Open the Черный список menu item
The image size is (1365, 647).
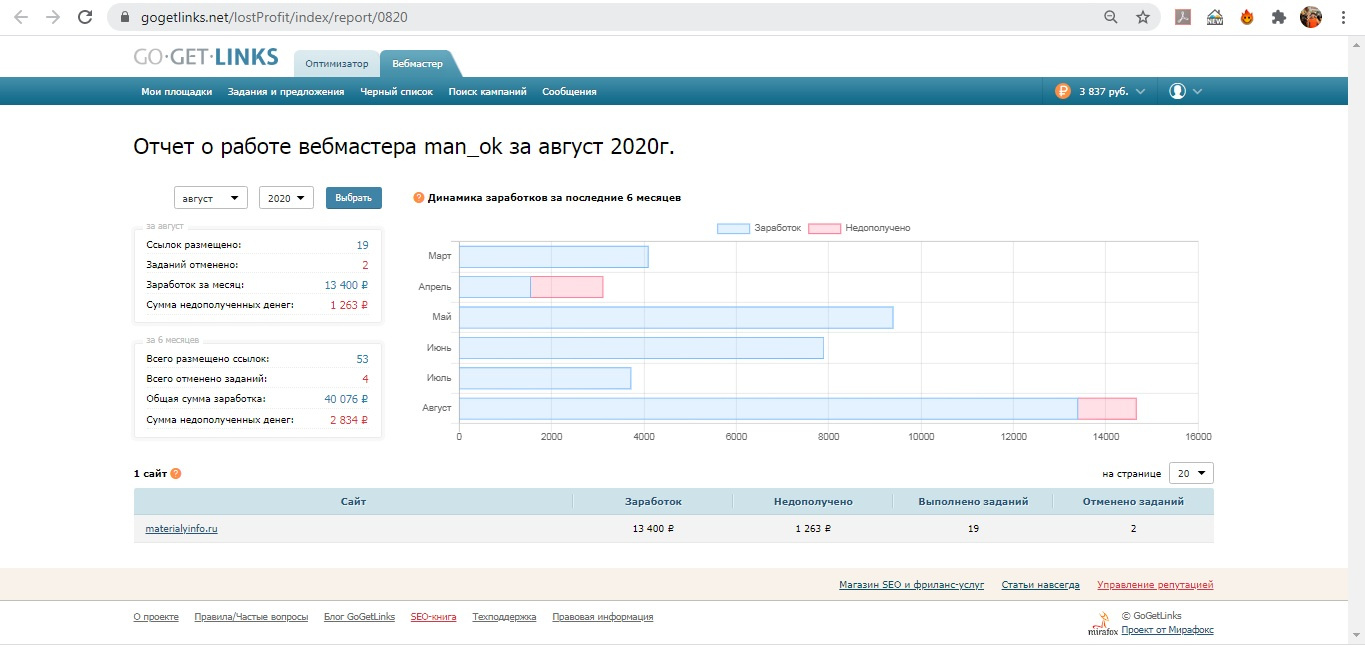coord(396,91)
